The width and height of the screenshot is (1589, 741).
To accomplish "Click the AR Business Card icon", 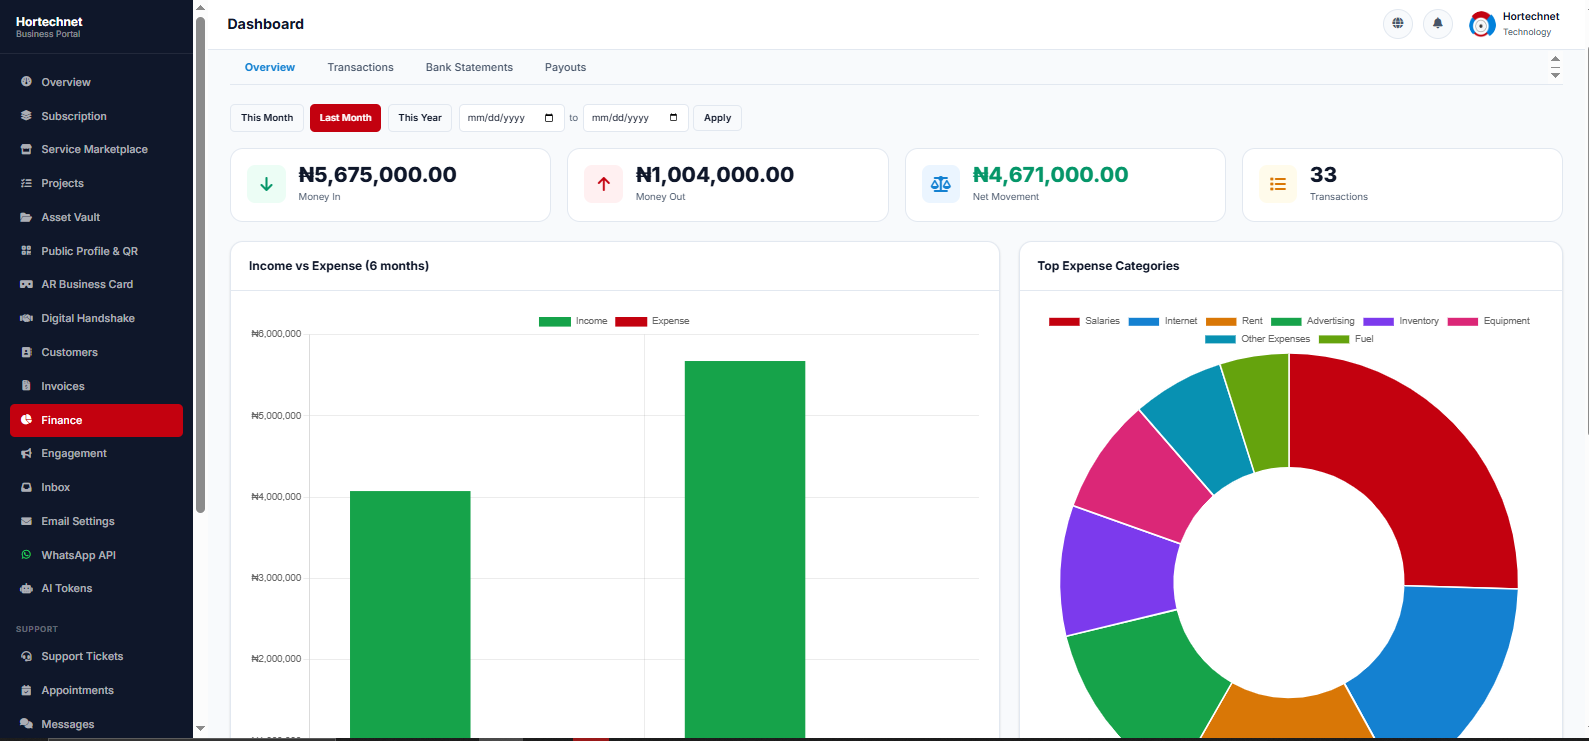I will click(x=26, y=284).
